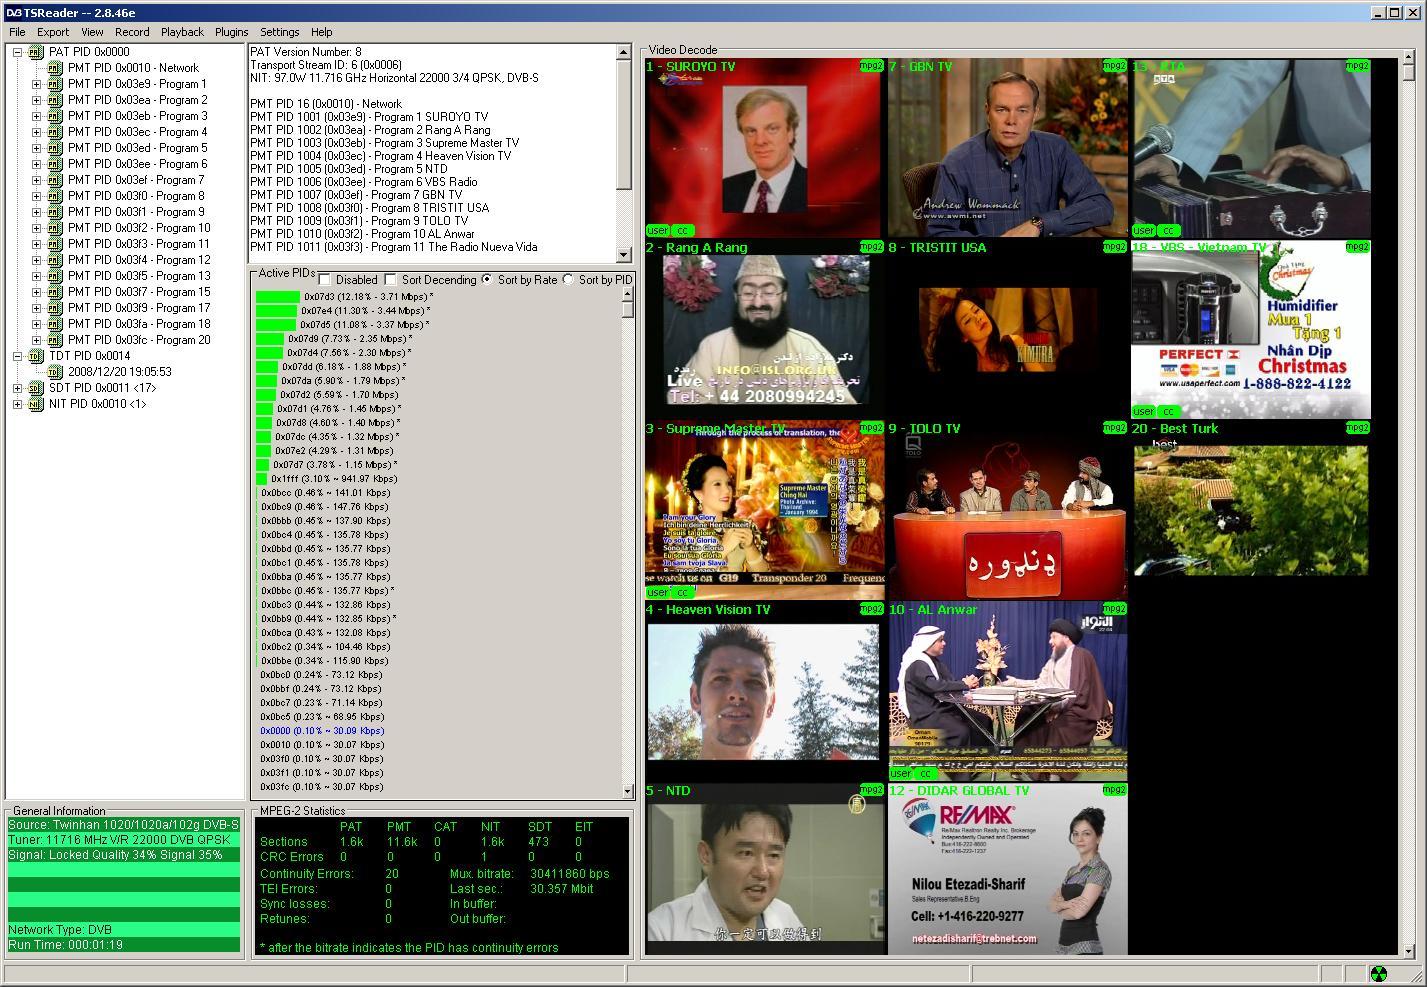The height and width of the screenshot is (987, 1427).
Task: Click the icon next to PMT PID 0x03f0 - Program 8
Action: coord(55,196)
